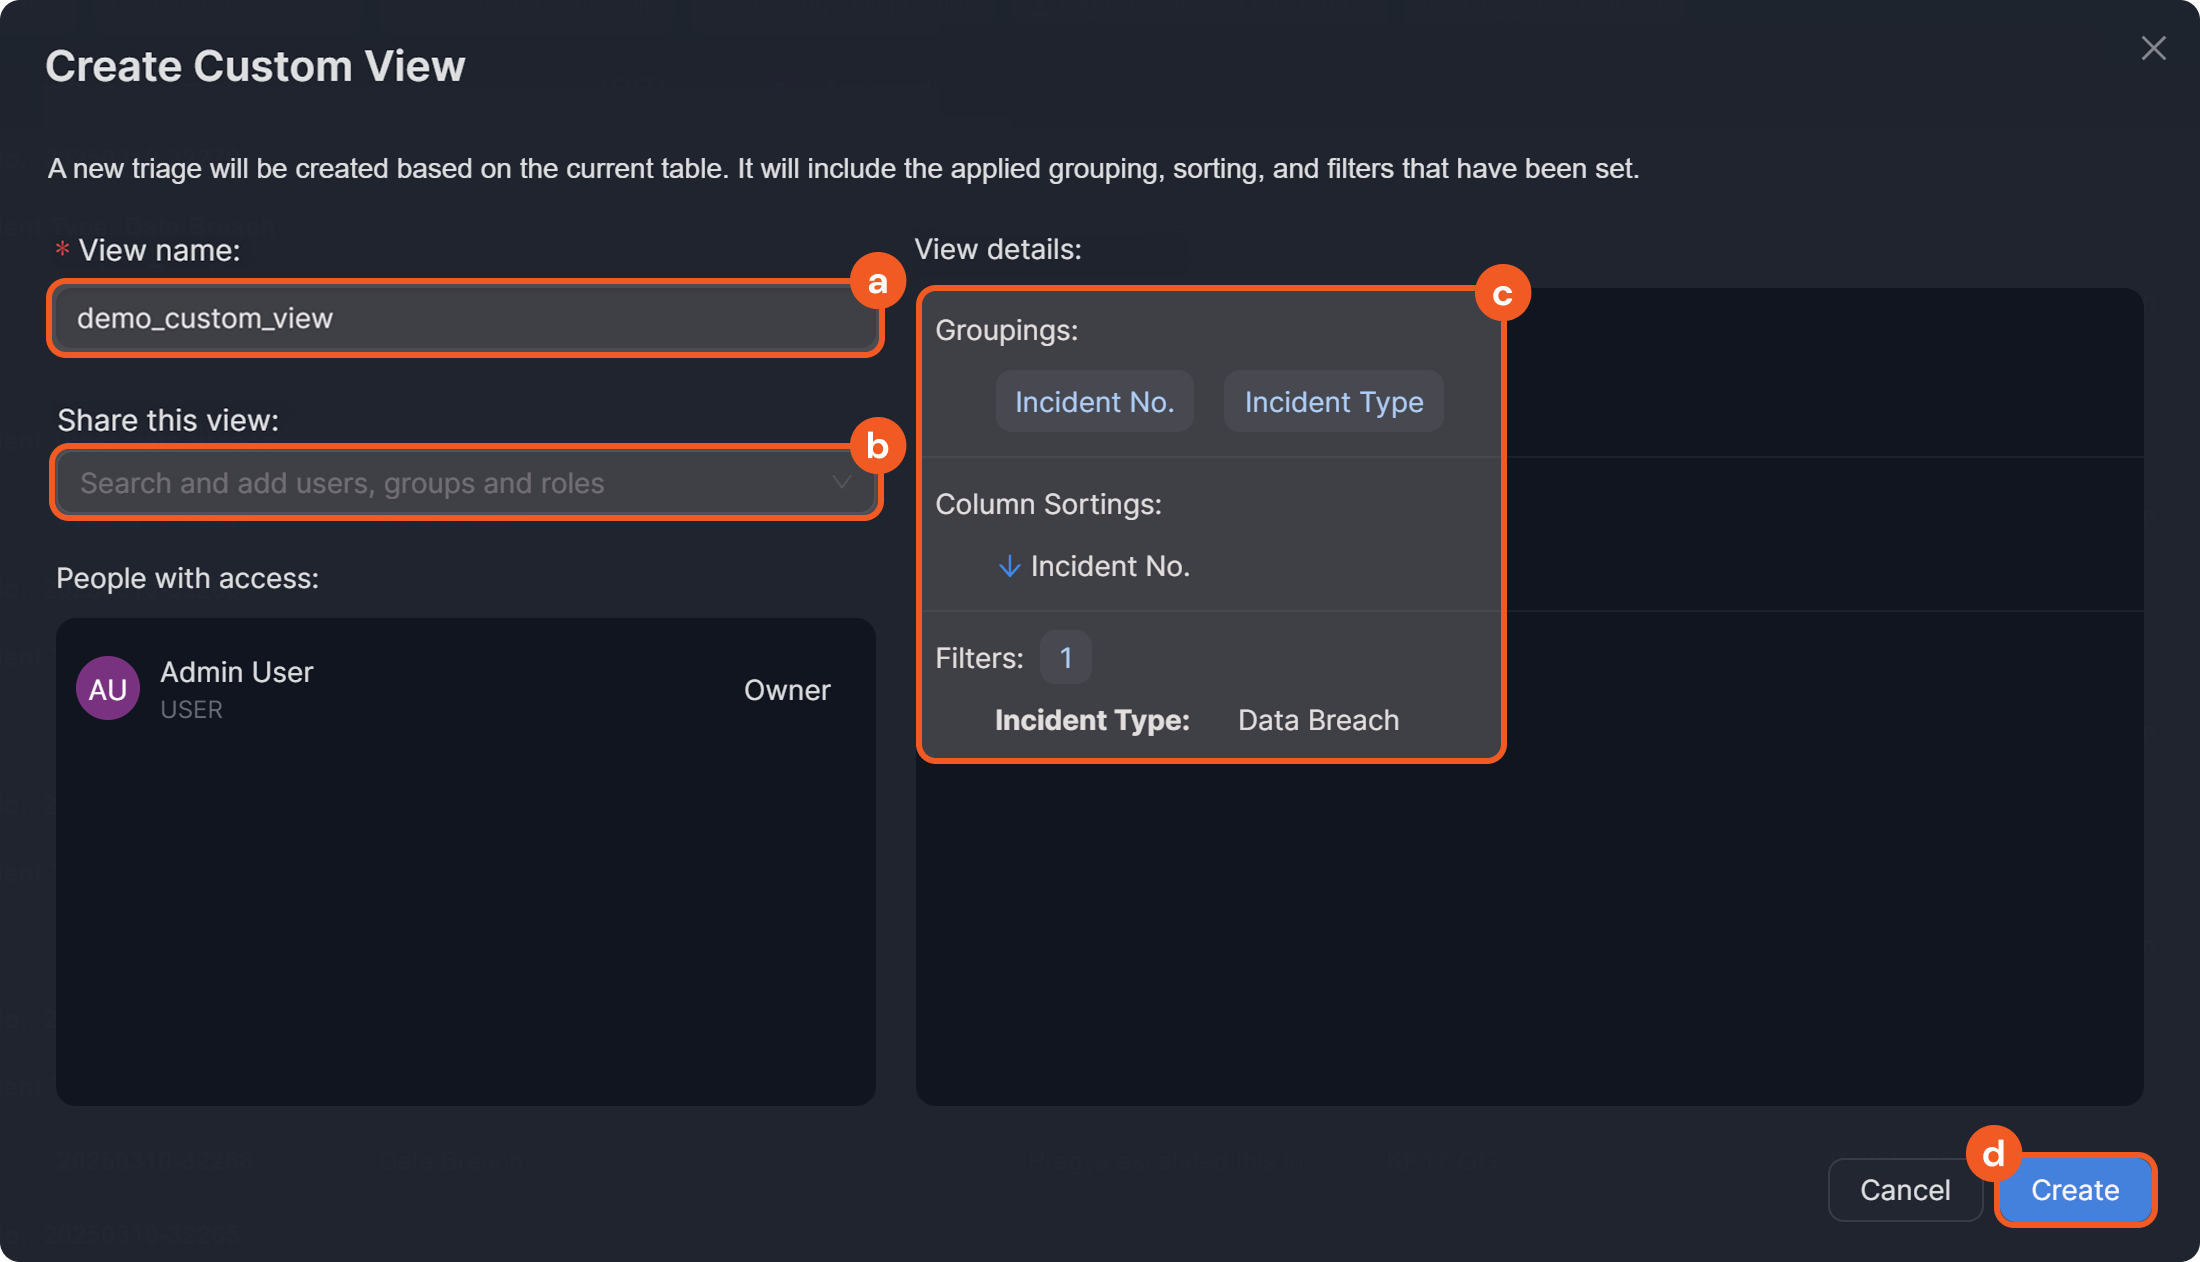Click annotation marker b badge

coord(877,446)
